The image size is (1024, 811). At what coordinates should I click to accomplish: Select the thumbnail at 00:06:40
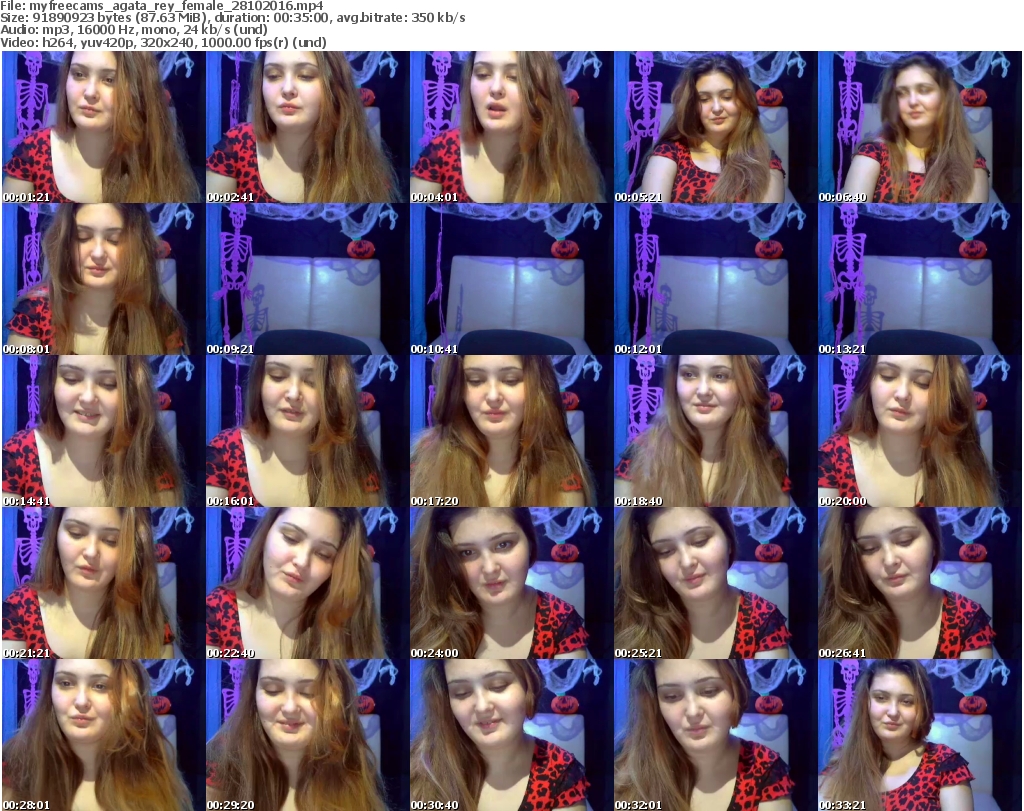(918, 127)
